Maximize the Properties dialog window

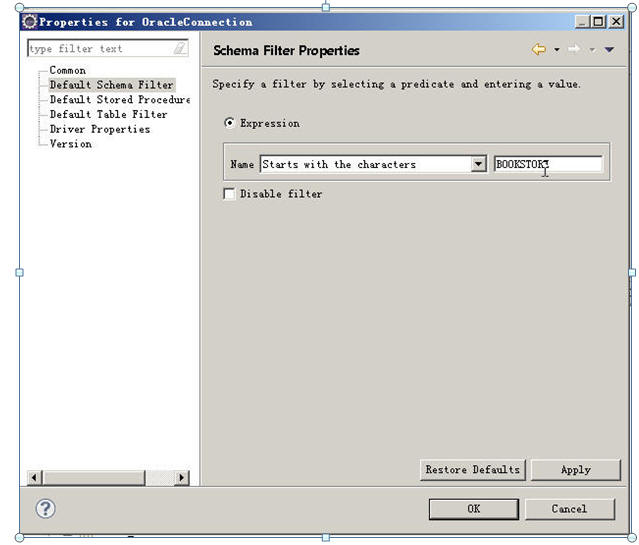(x=598, y=21)
